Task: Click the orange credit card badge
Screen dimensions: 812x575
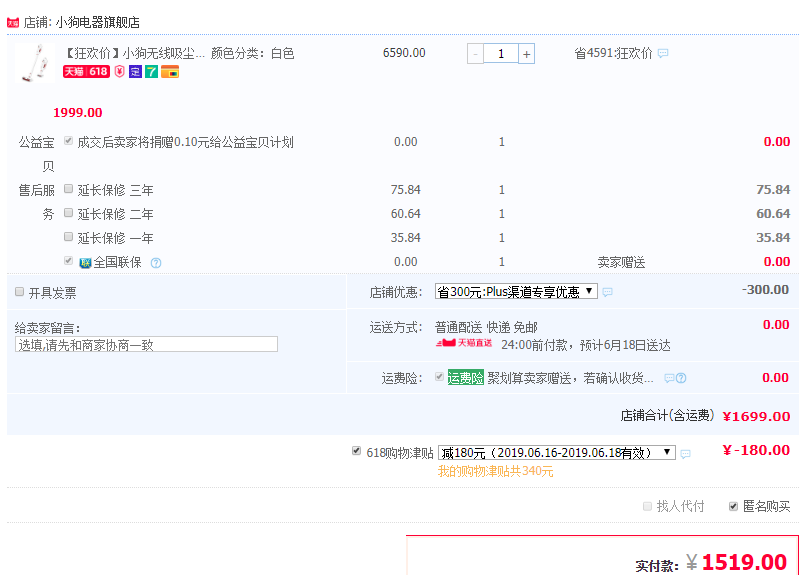Action: 170,71
